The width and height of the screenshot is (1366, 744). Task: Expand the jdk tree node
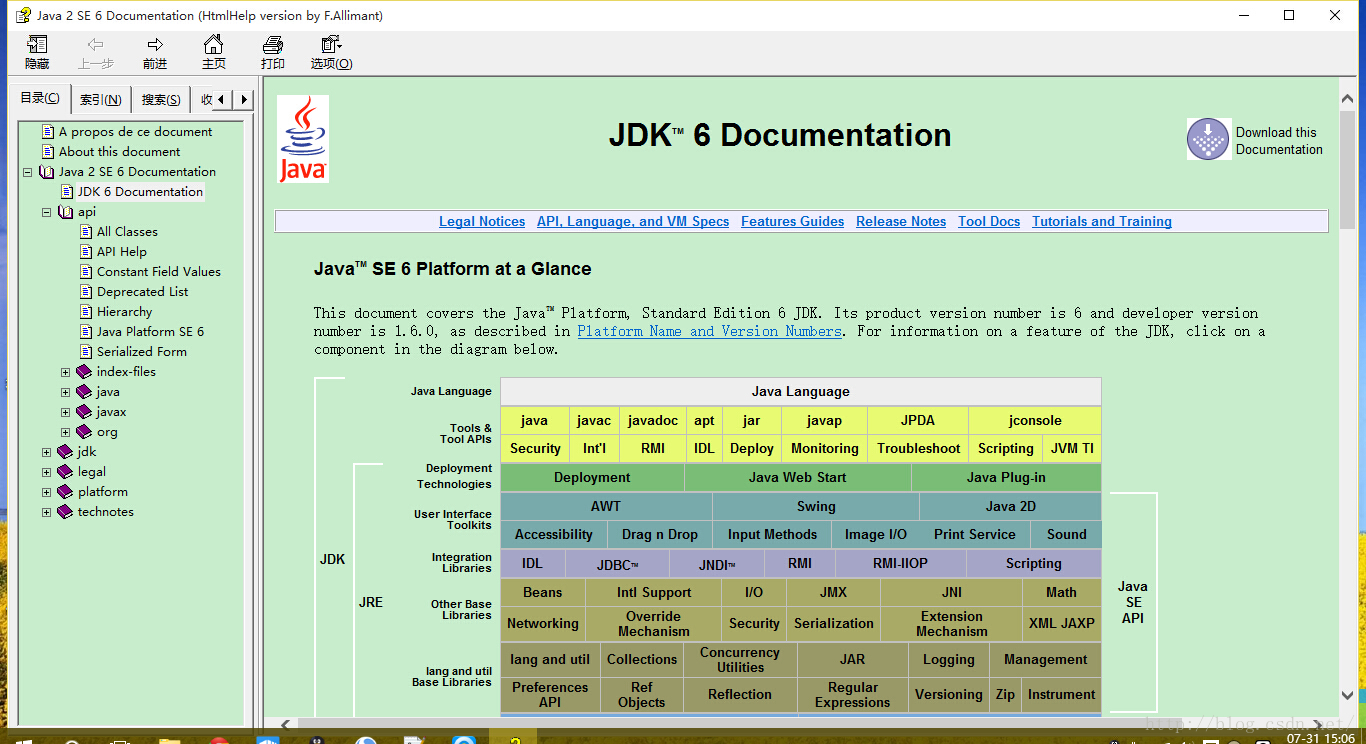[46, 452]
